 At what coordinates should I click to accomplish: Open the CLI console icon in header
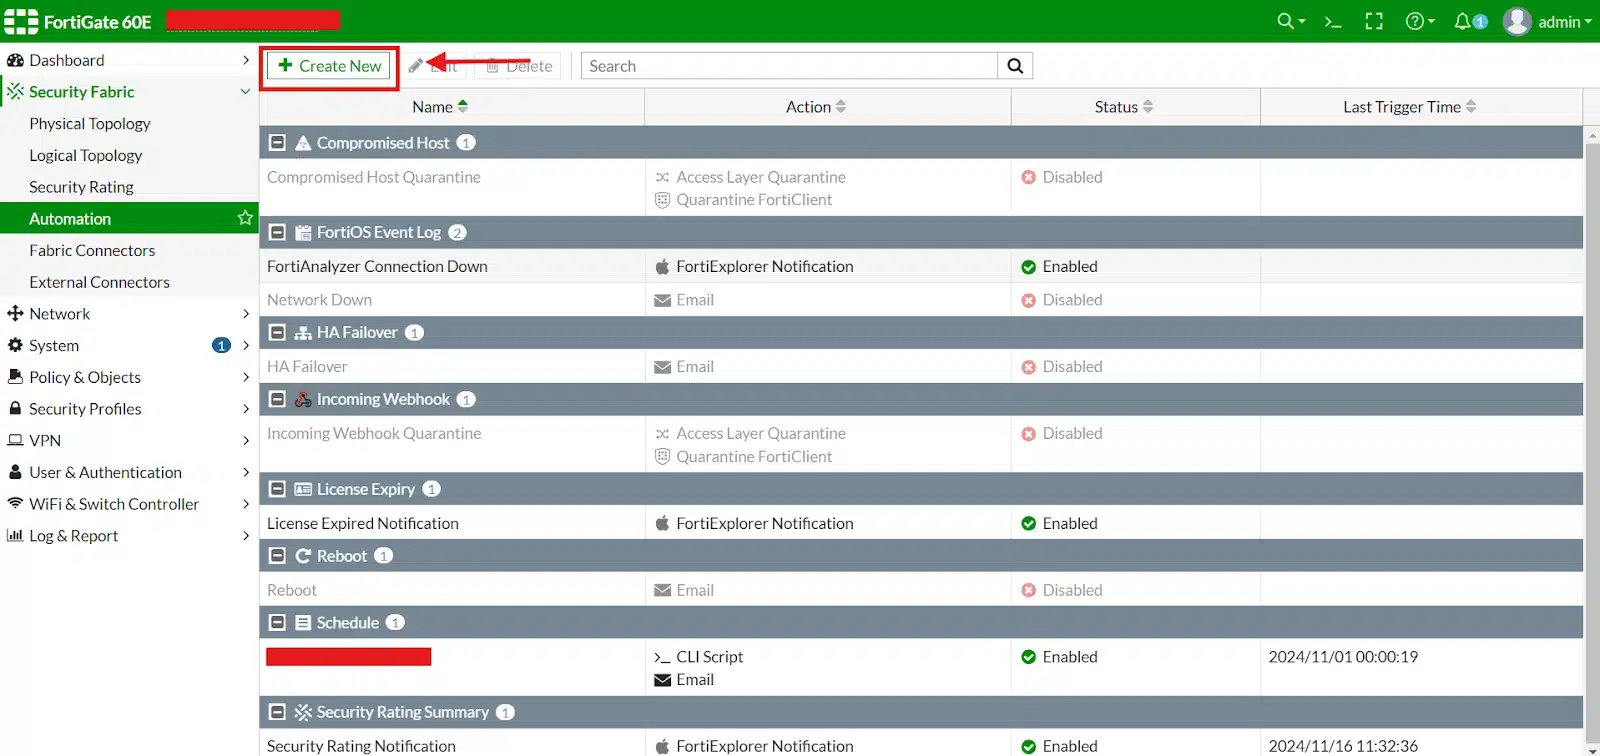1332,21
